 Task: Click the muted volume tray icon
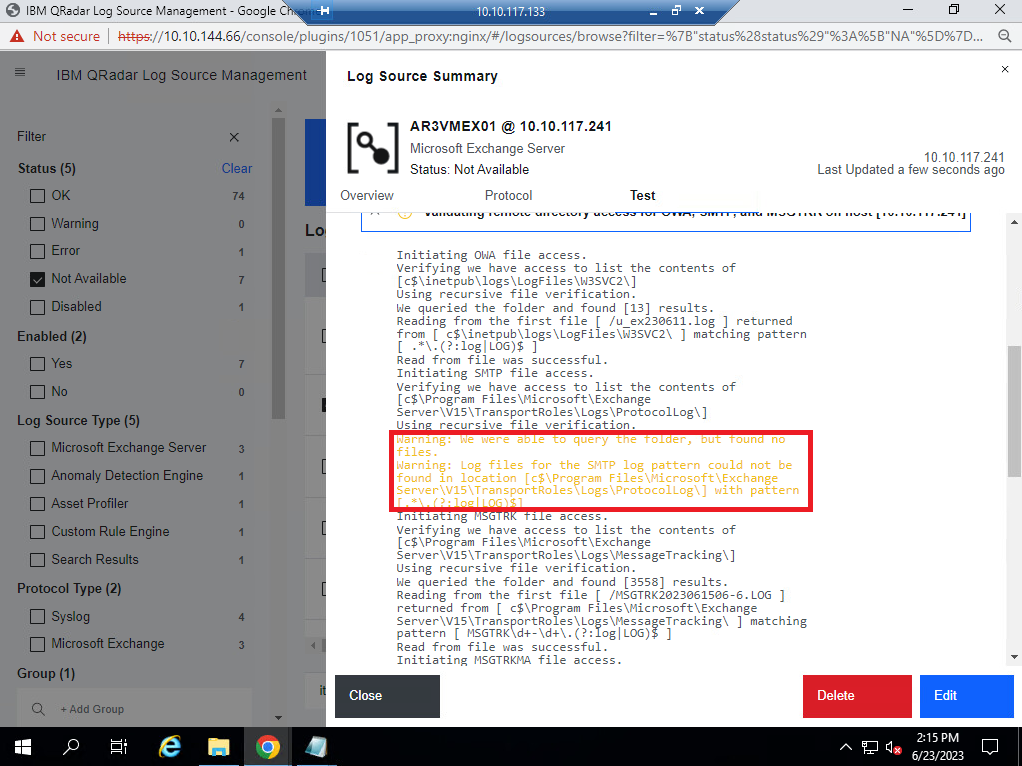(893, 747)
